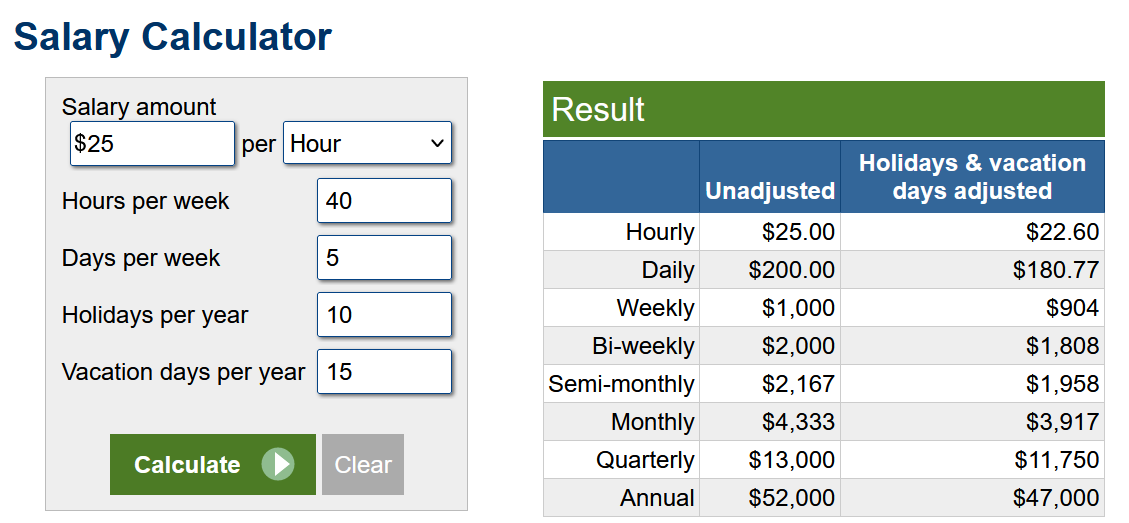The width and height of the screenshot is (1129, 523).
Task: Click the Unadjusted column header
Action: click(x=769, y=190)
